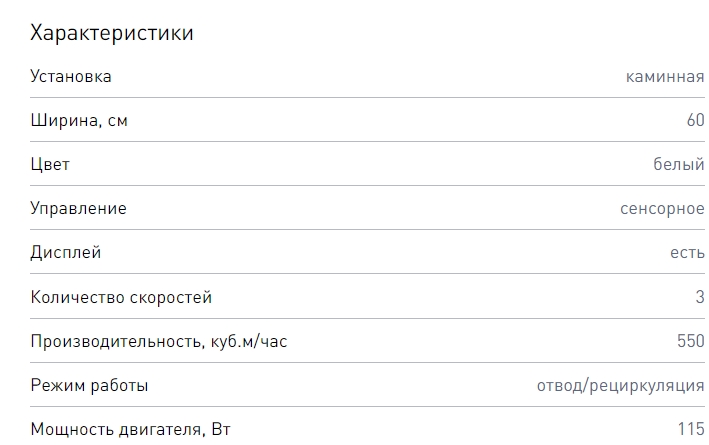
Task: Select the сенсорное control value
Action: pyautogui.click(x=662, y=209)
